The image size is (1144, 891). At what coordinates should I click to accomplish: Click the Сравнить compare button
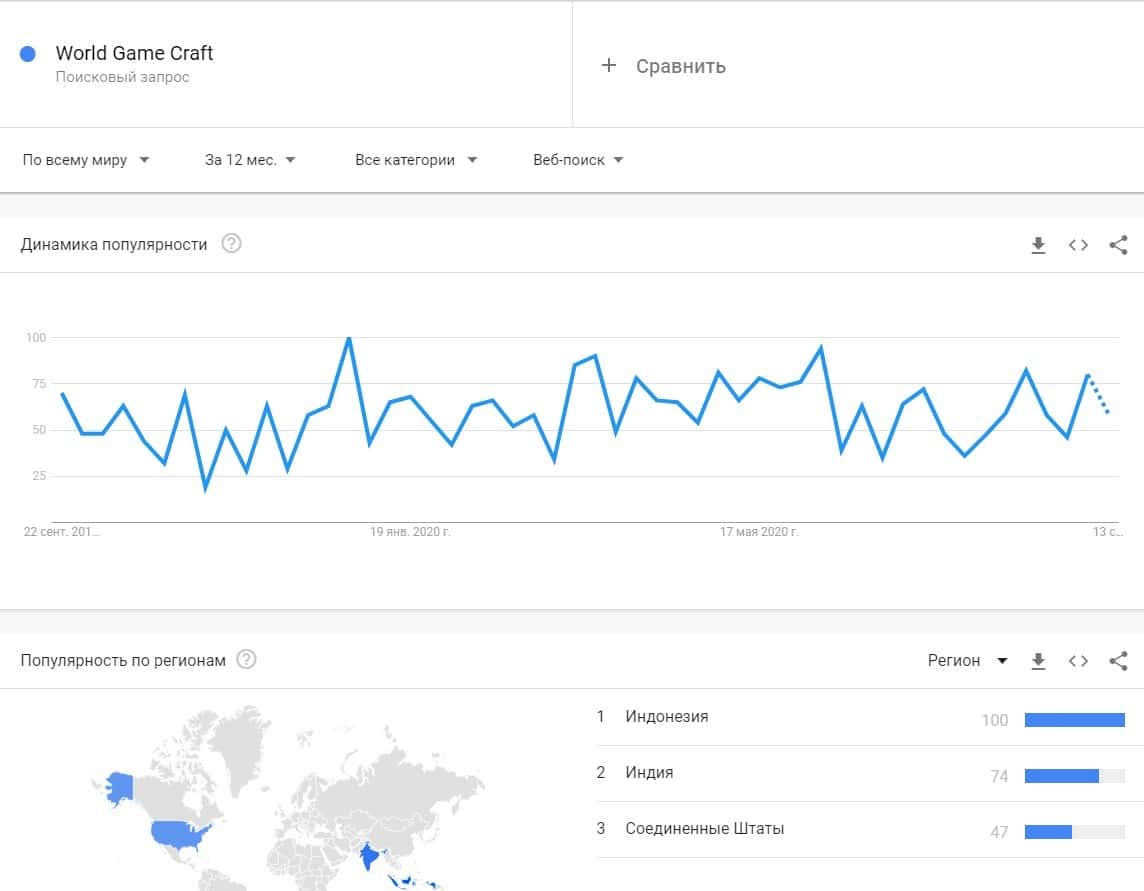[680, 66]
